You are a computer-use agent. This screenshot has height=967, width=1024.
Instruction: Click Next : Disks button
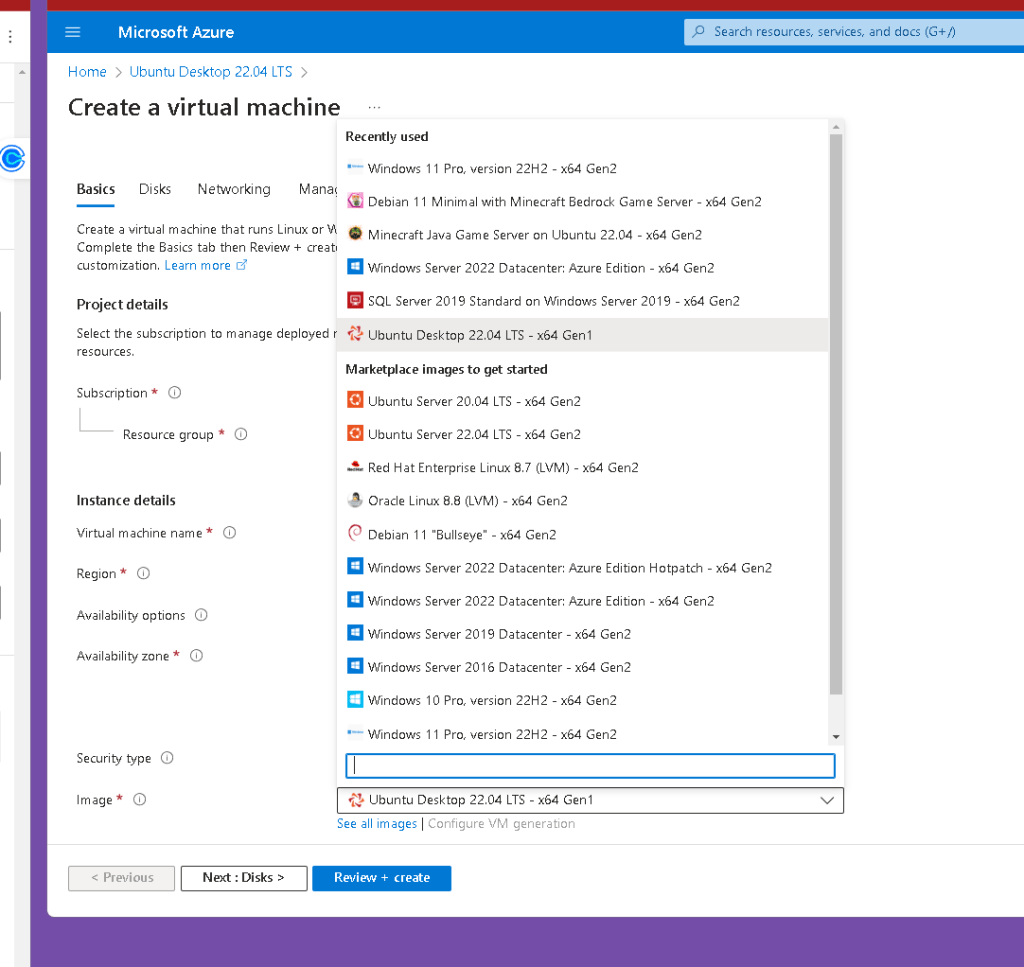[244, 878]
